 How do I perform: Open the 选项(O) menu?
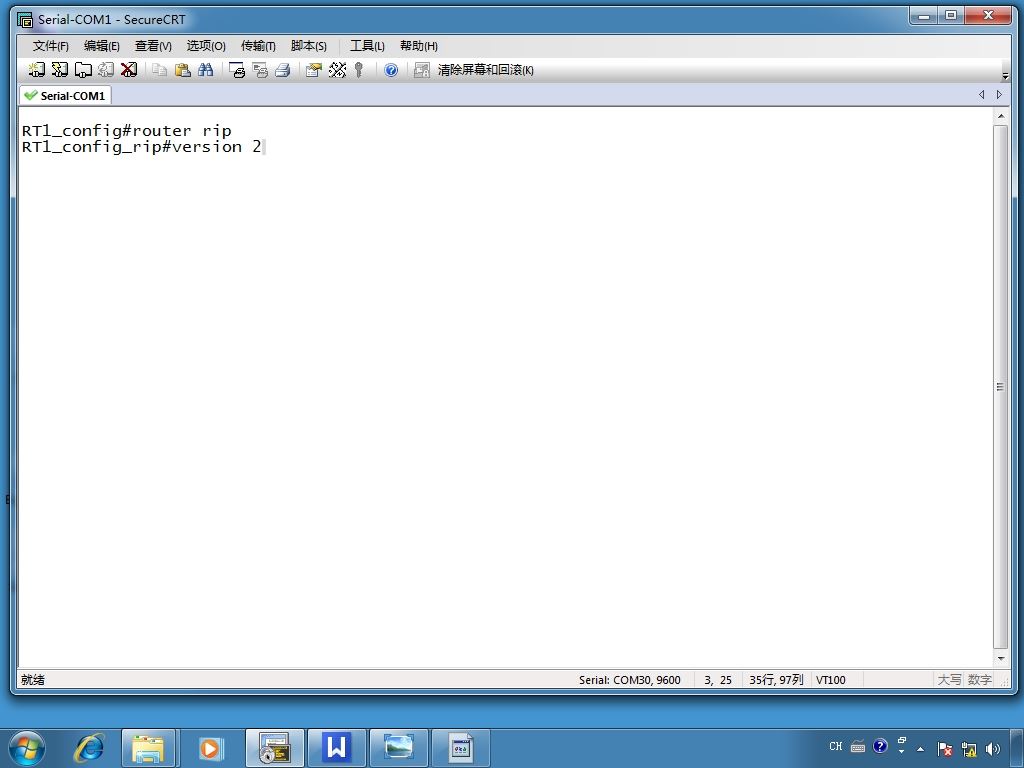(206, 46)
